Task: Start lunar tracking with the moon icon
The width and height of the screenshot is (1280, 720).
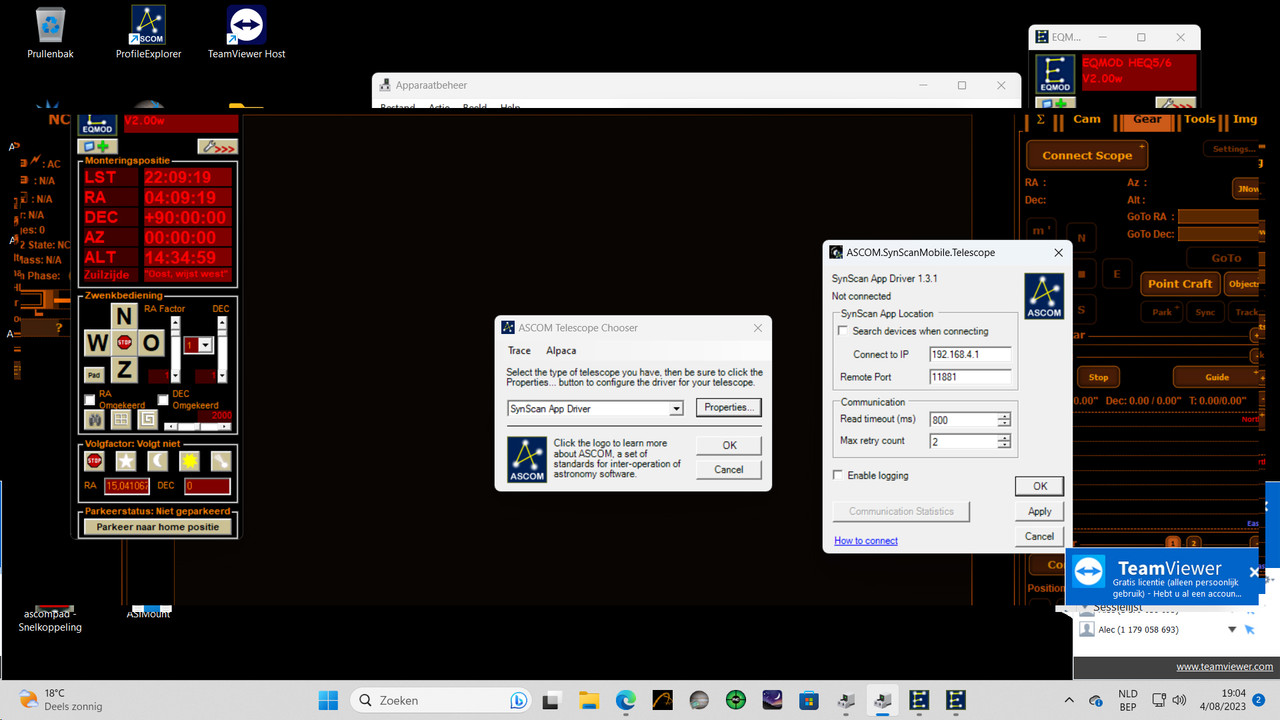Action: tap(158, 461)
